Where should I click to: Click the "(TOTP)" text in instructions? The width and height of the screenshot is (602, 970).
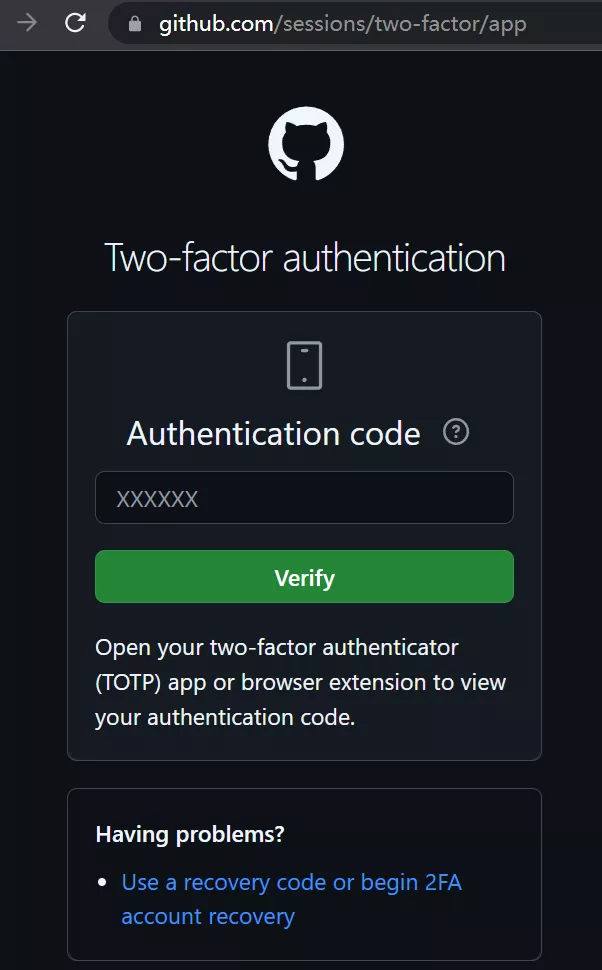126,683
